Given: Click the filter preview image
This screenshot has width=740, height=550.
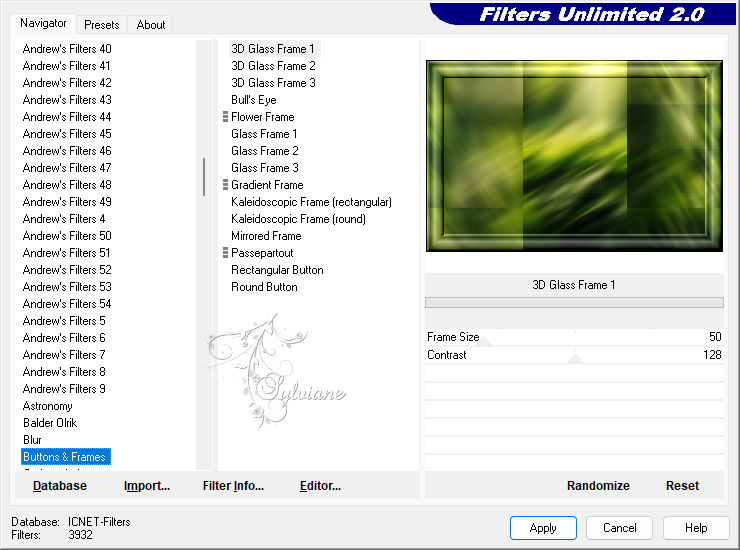Looking at the screenshot, I should (x=574, y=156).
